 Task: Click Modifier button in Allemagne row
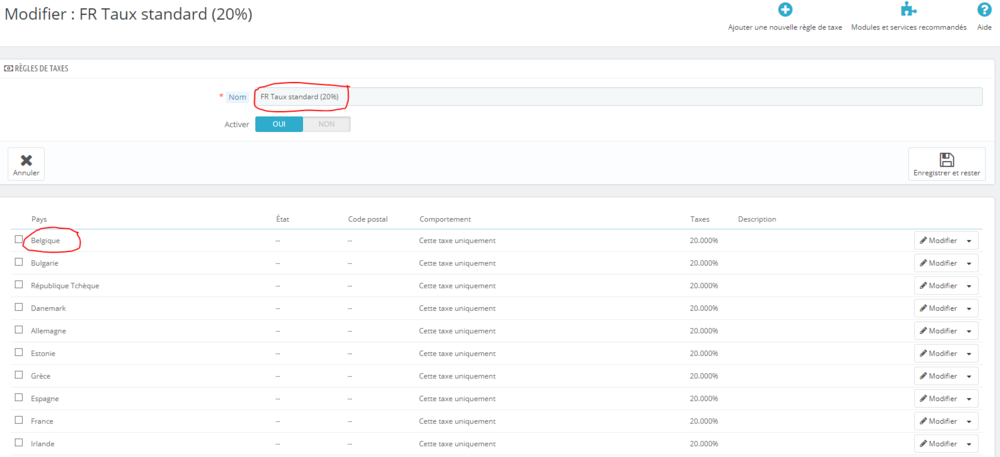[x=938, y=331]
